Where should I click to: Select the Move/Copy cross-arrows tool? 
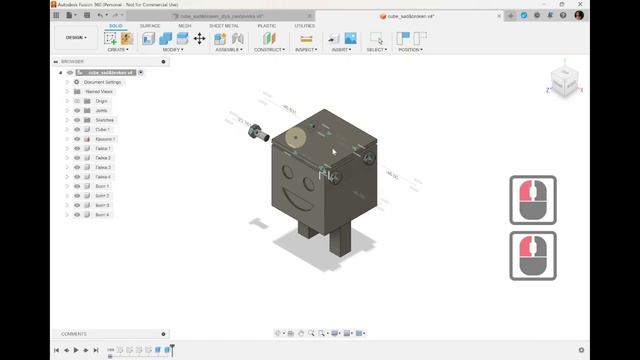click(x=199, y=38)
